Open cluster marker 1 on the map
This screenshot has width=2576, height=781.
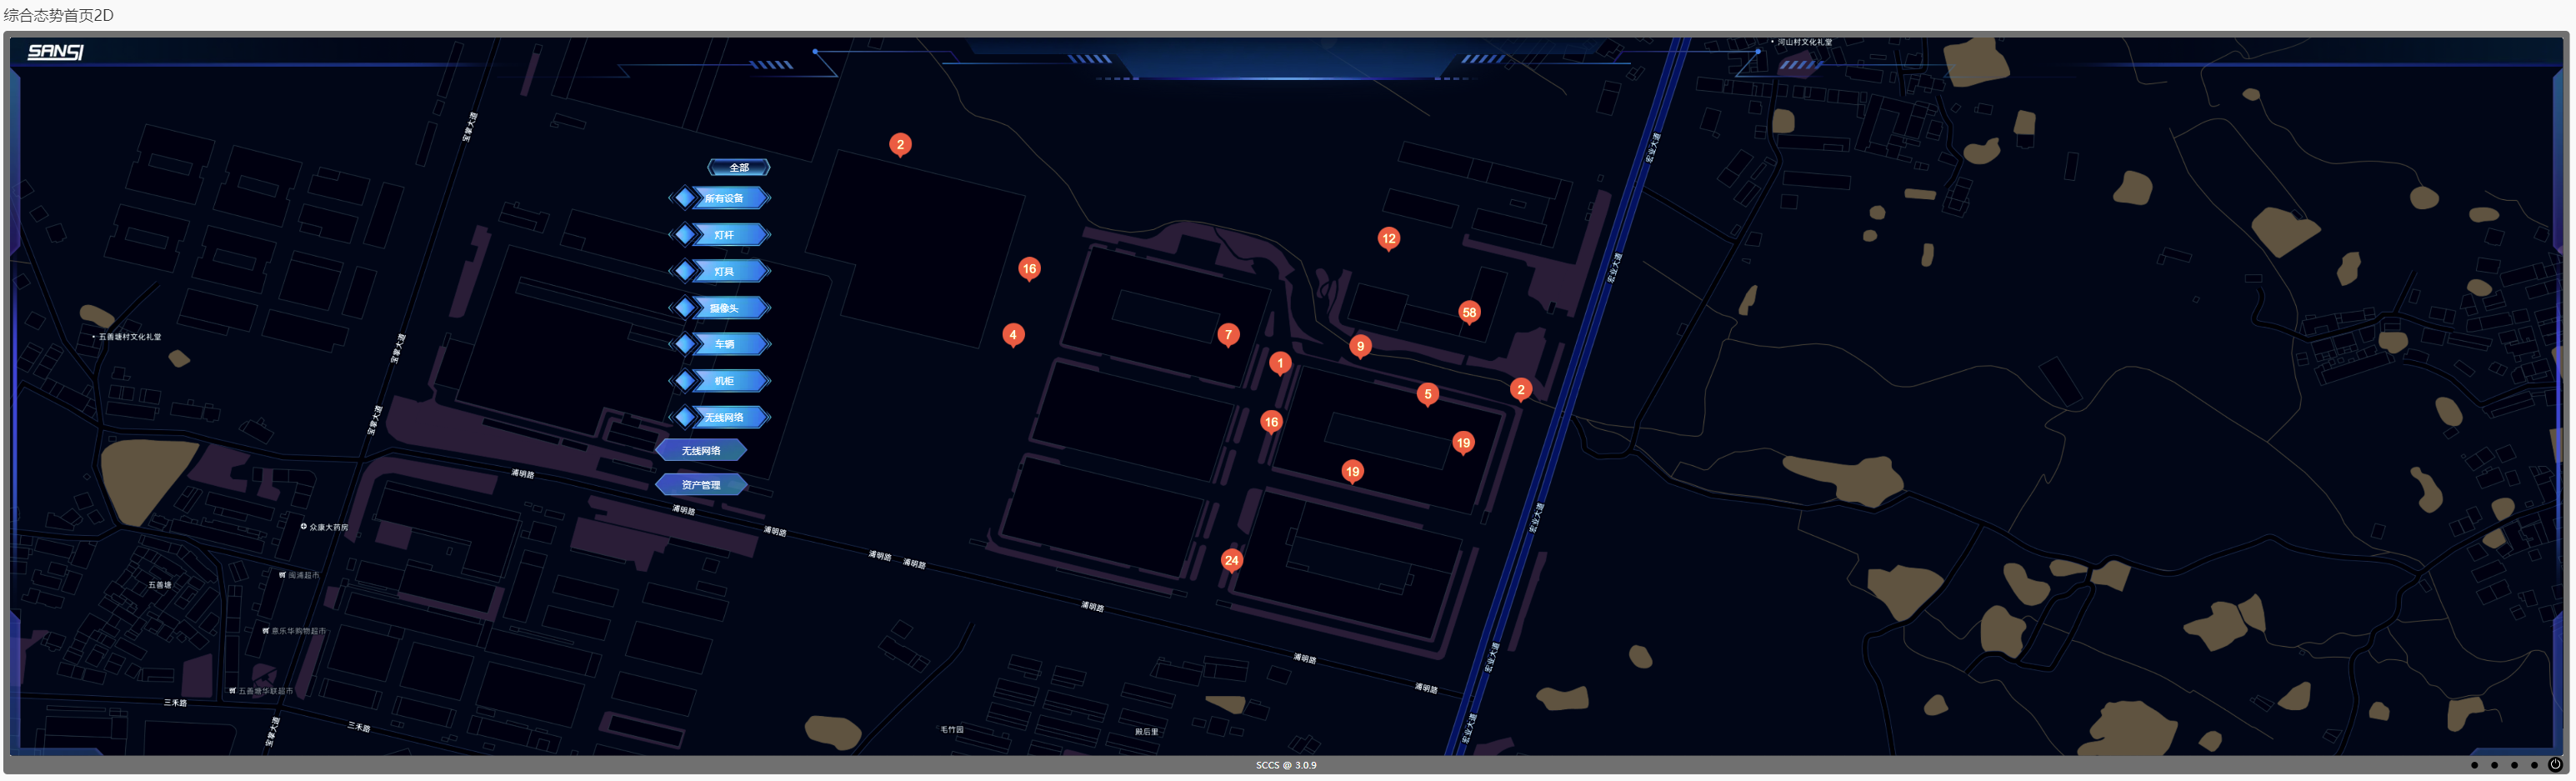1280,364
